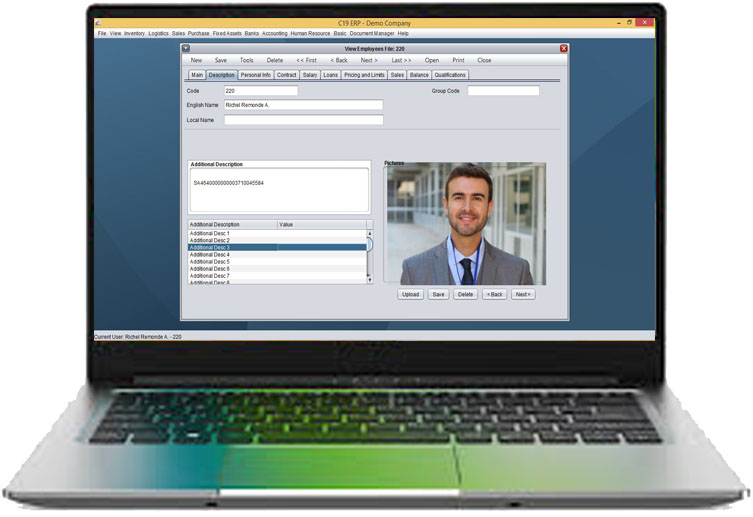Viewport: 753px width, 517px height.
Task: Click the Print toolbar item
Action: tap(458, 60)
